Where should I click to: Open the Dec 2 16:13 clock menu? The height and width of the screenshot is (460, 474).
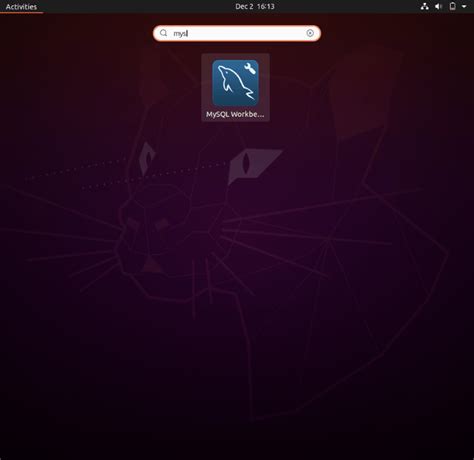click(255, 6)
